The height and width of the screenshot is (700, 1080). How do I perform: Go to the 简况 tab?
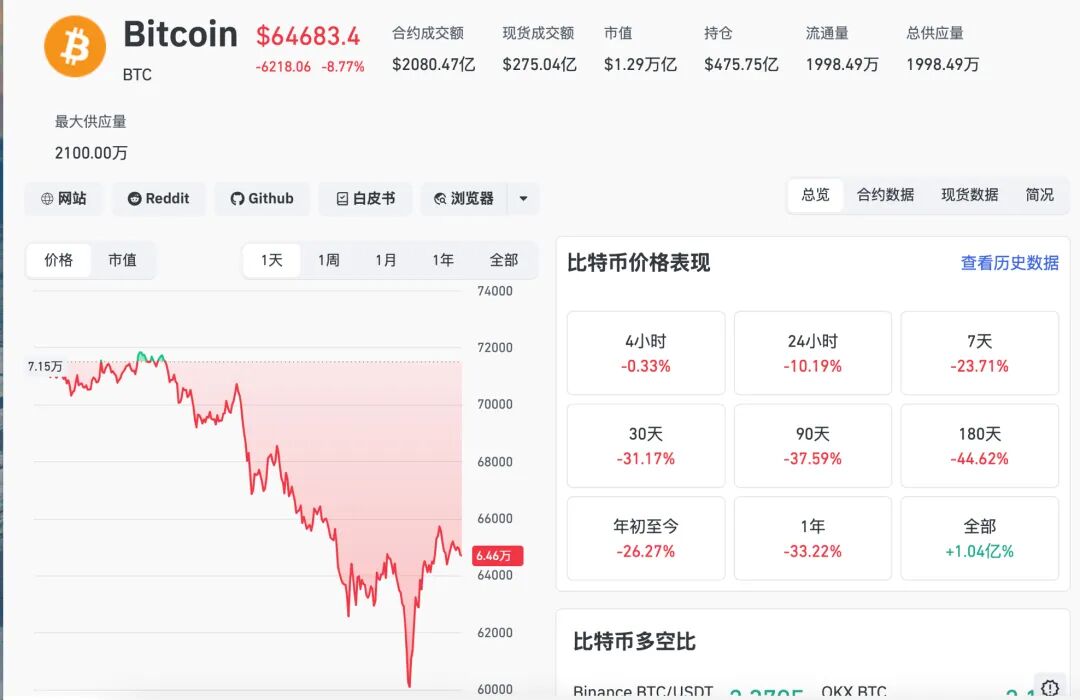[1040, 195]
